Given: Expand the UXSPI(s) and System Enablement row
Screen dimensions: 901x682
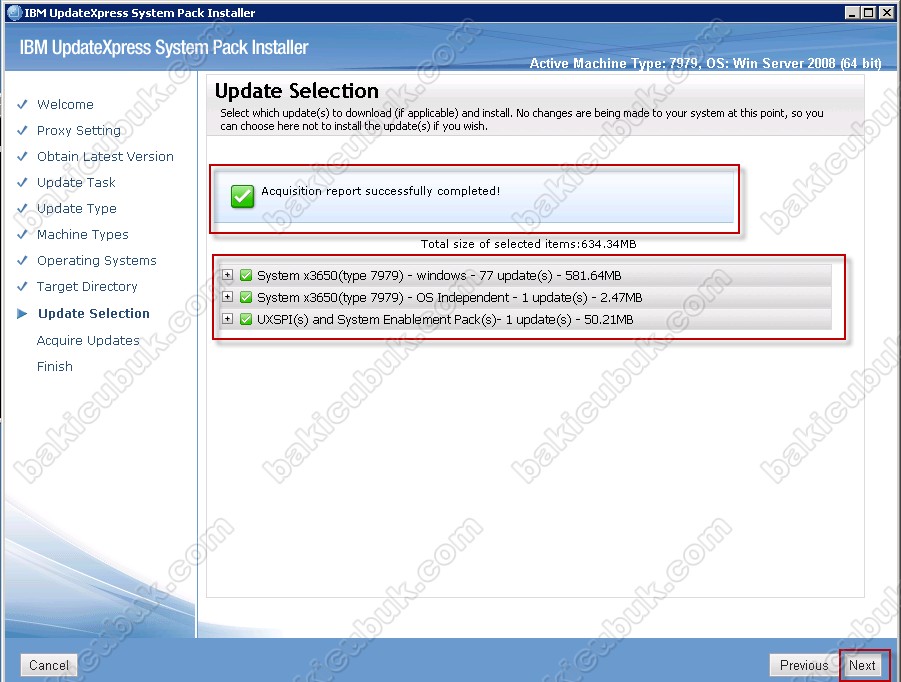Looking at the screenshot, I should click(228, 318).
